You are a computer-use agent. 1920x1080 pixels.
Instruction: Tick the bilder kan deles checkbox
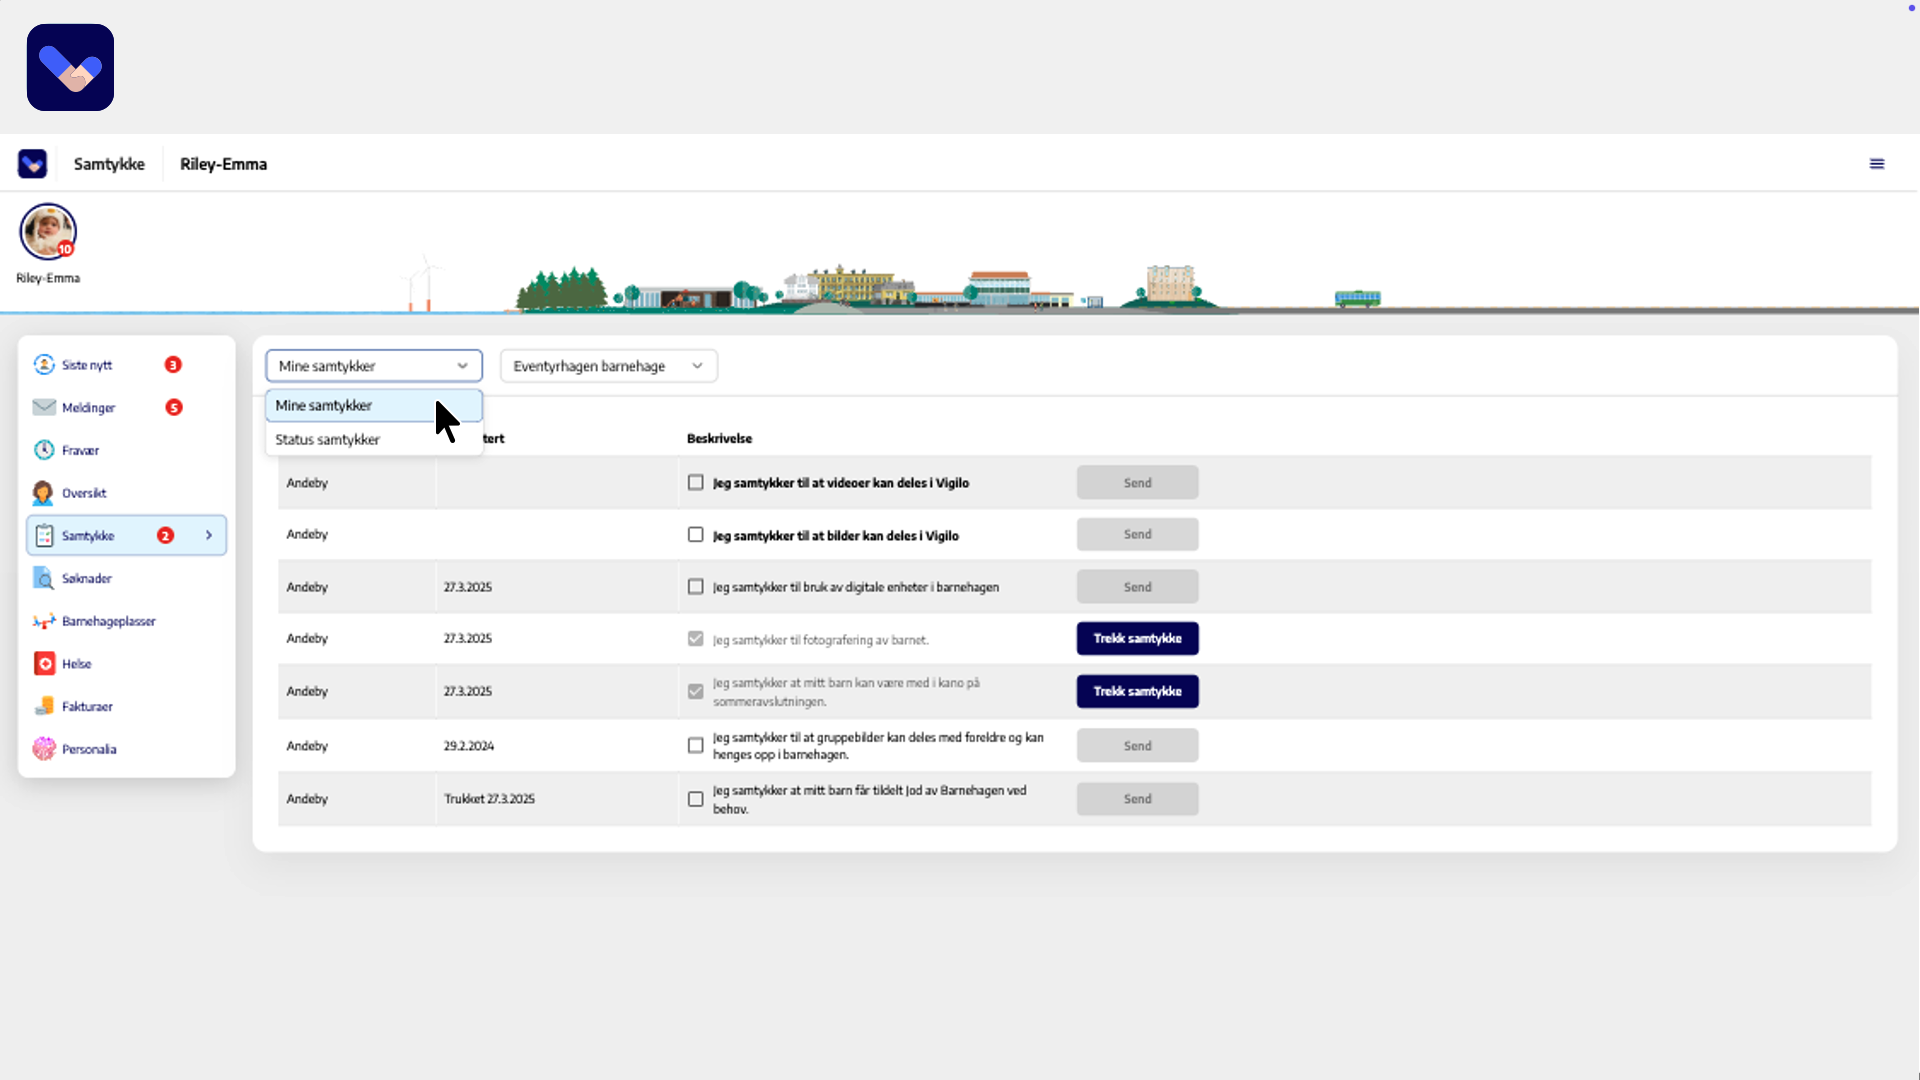pyautogui.click(x=696, y=535)
